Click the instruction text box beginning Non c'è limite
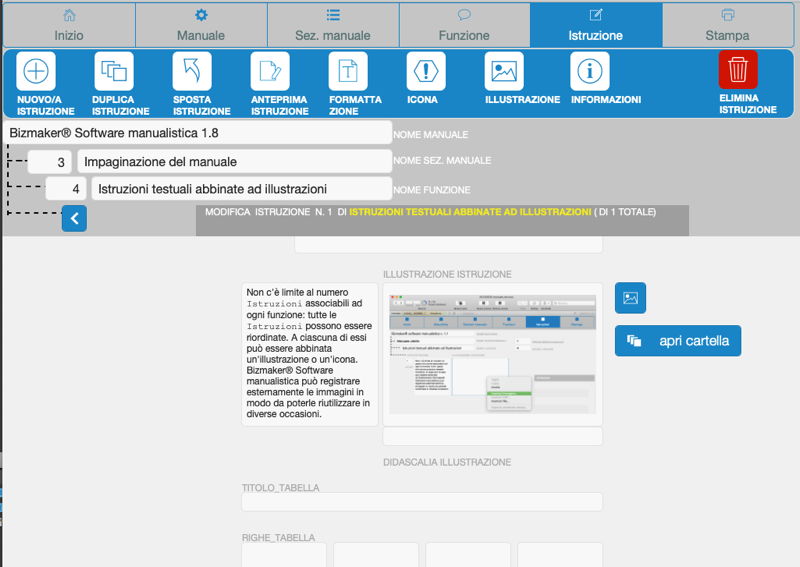This screenshot has width=800, height=567. coord(310,354)
